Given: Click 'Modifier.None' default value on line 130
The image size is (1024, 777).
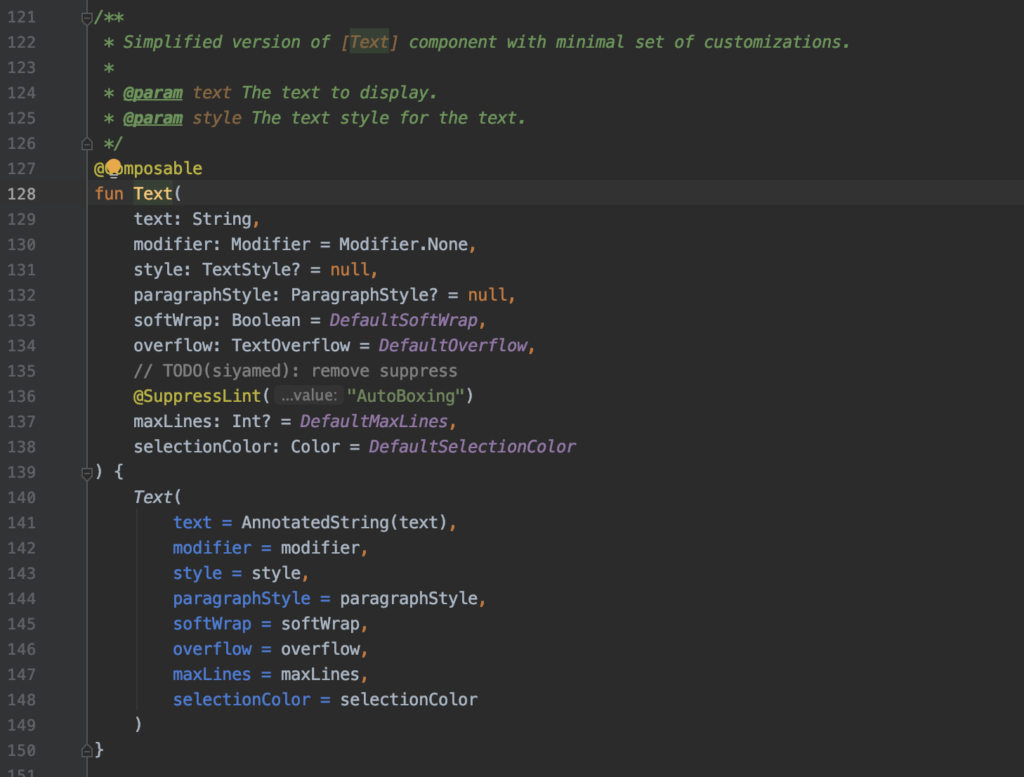Looking at the screenshot, I should (403, 245).
